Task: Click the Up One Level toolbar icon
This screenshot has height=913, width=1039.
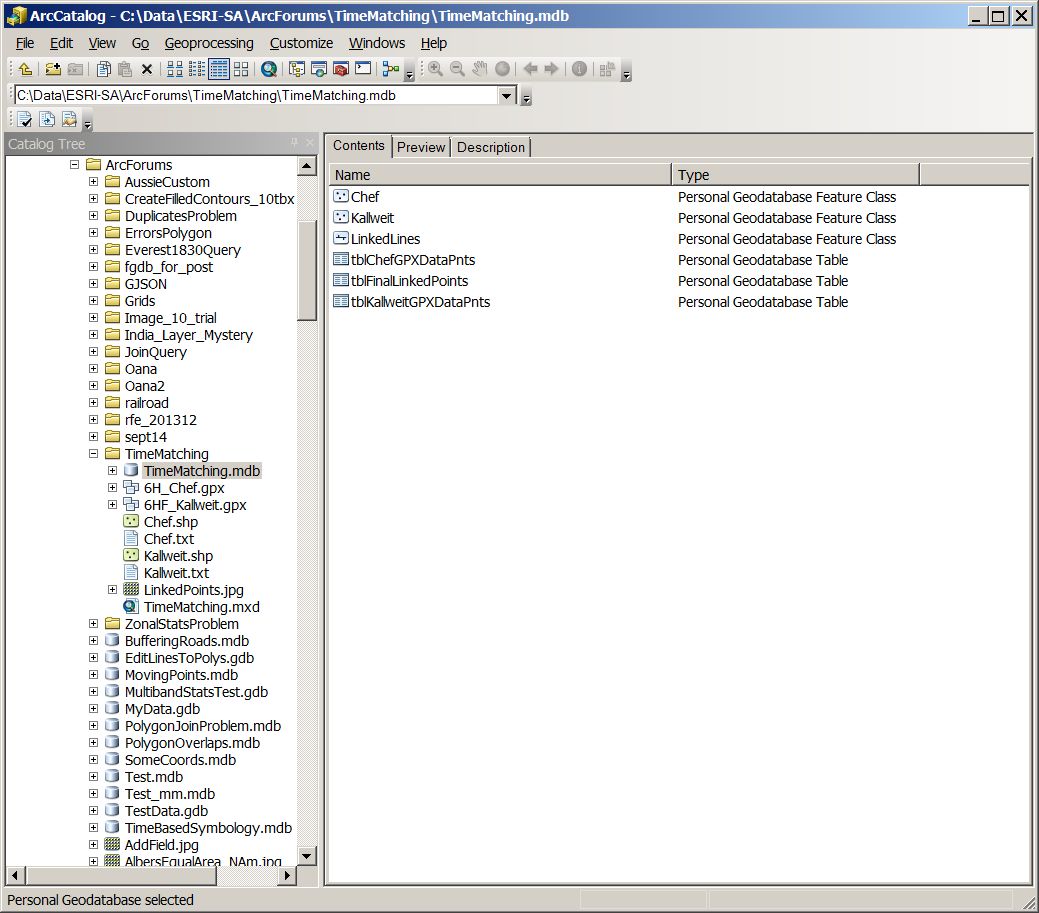Action: pyautogui.click(x=25, y=69)
